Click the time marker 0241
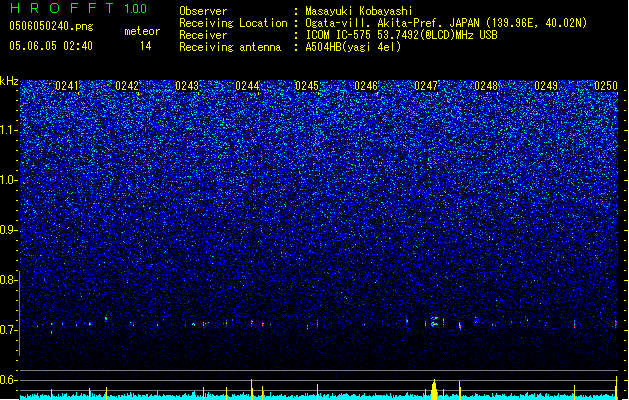The width and height of the screenshot is (629, 400). (x=67, y=86)
